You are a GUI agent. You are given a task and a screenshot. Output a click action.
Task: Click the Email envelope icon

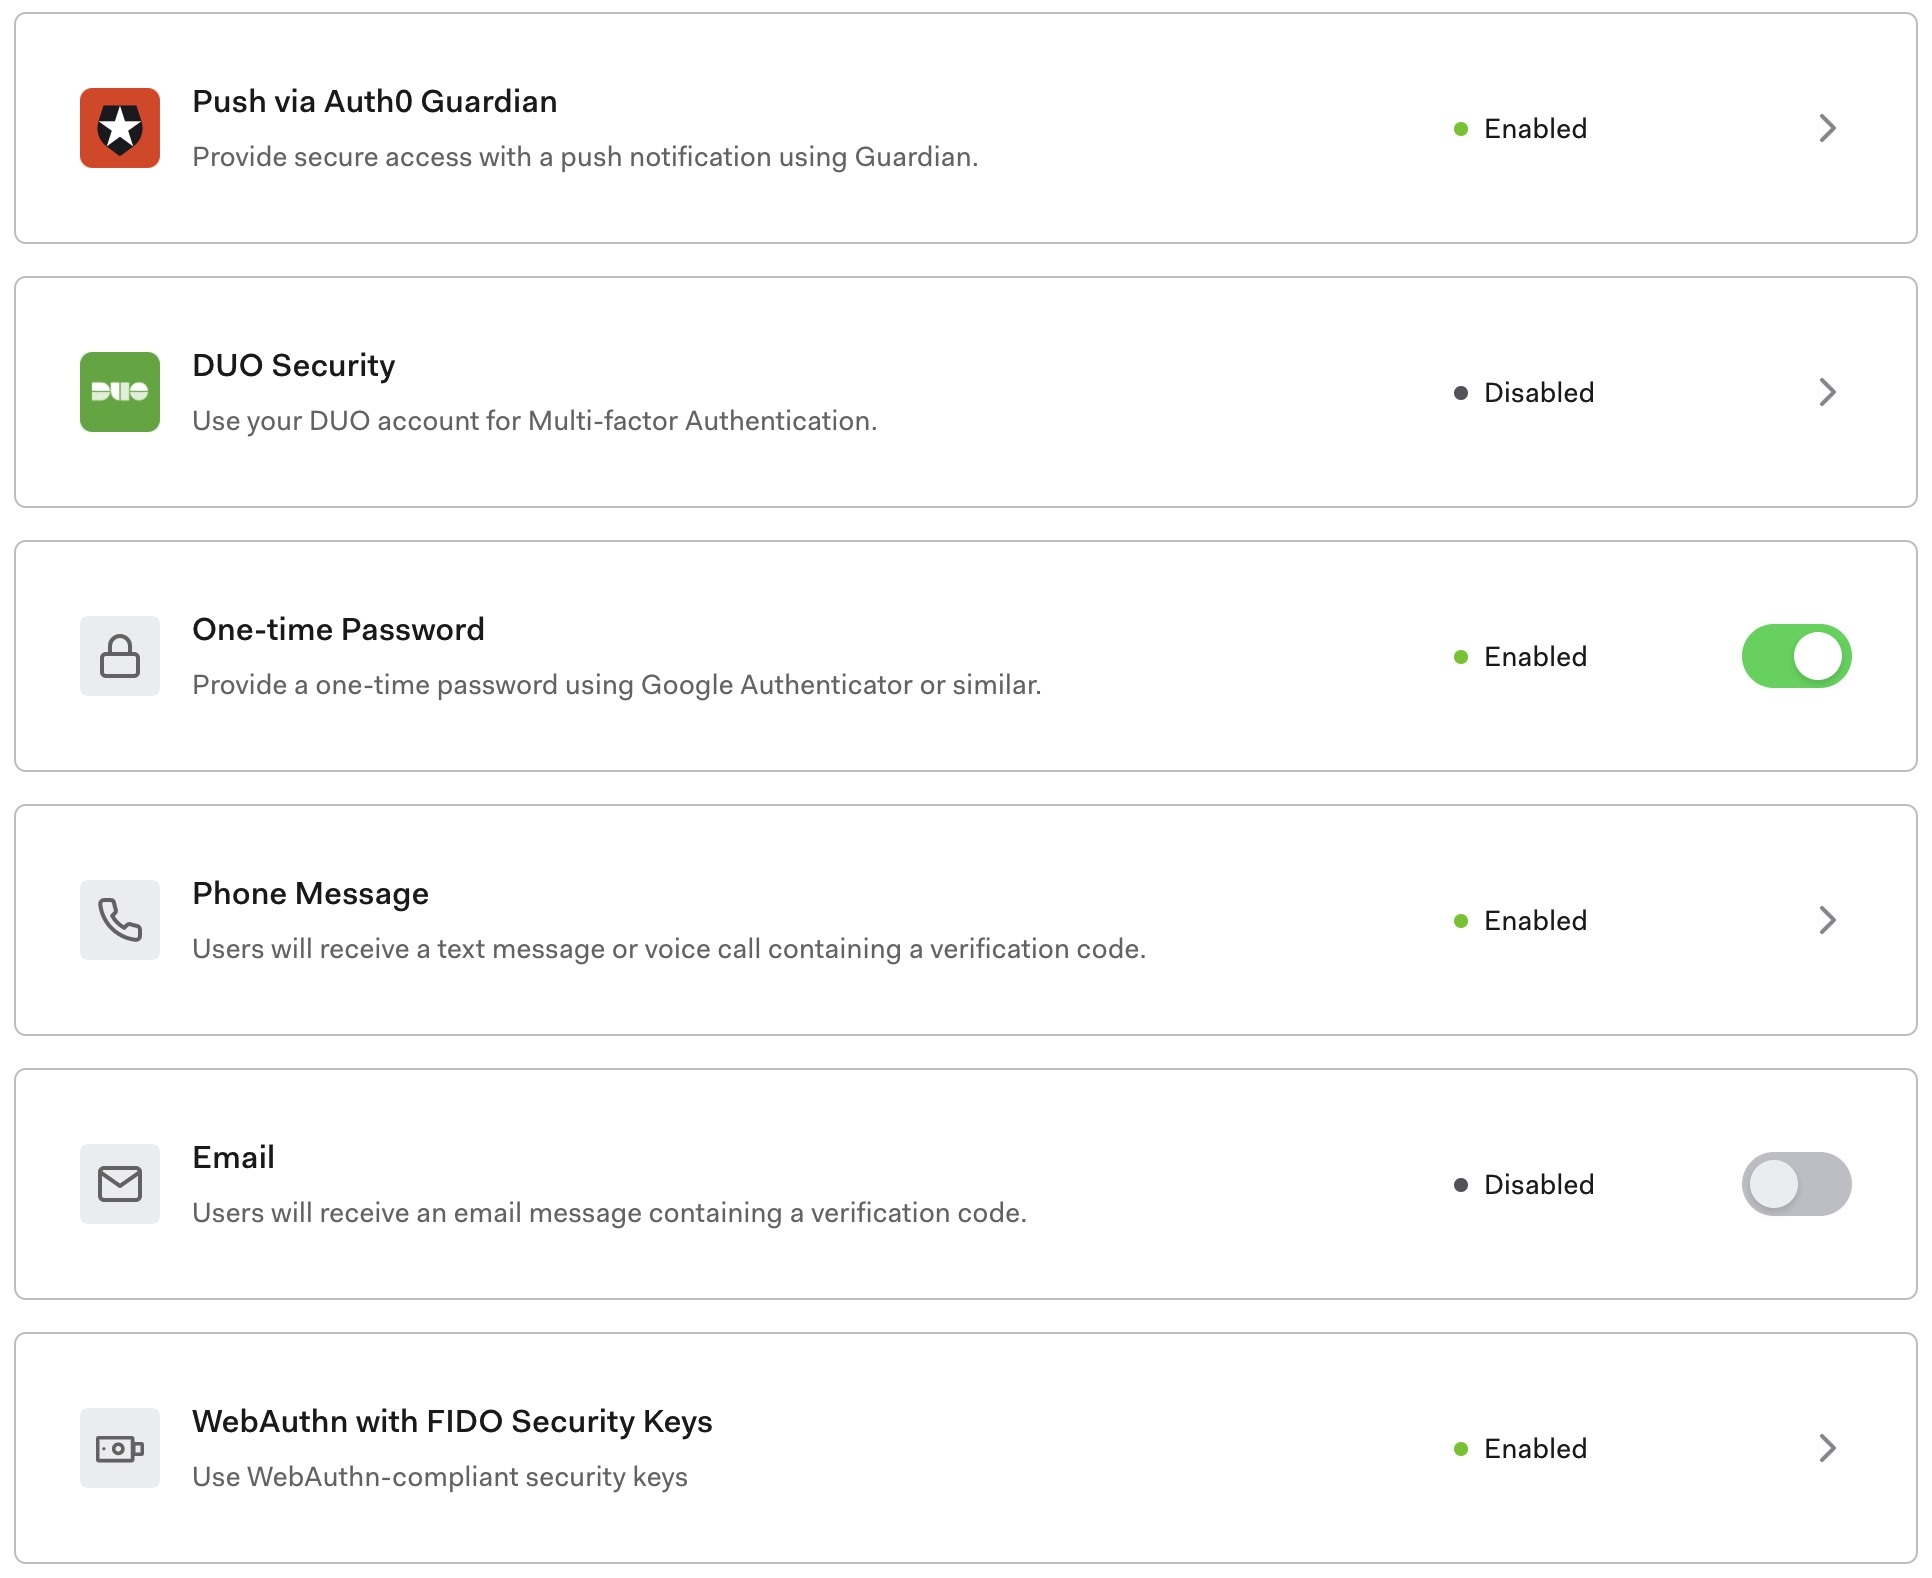tap(120, 1184)
